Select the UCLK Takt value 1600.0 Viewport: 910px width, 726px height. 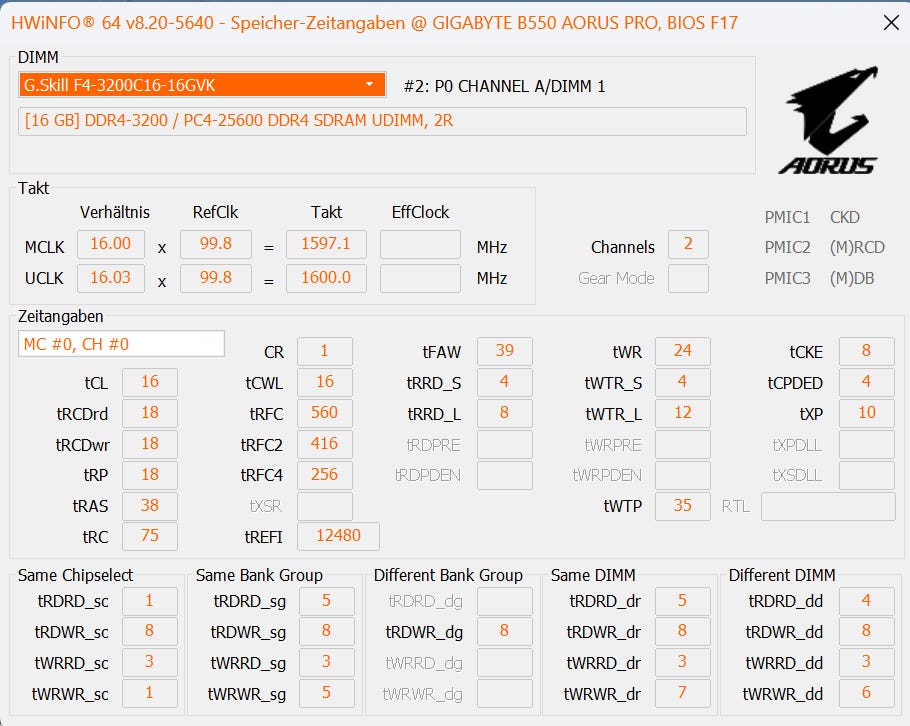pos(326,278)
